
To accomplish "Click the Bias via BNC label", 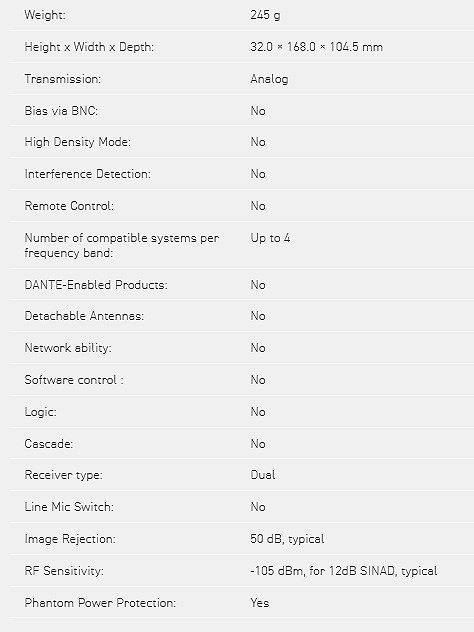I will click(x=61, y=110).
